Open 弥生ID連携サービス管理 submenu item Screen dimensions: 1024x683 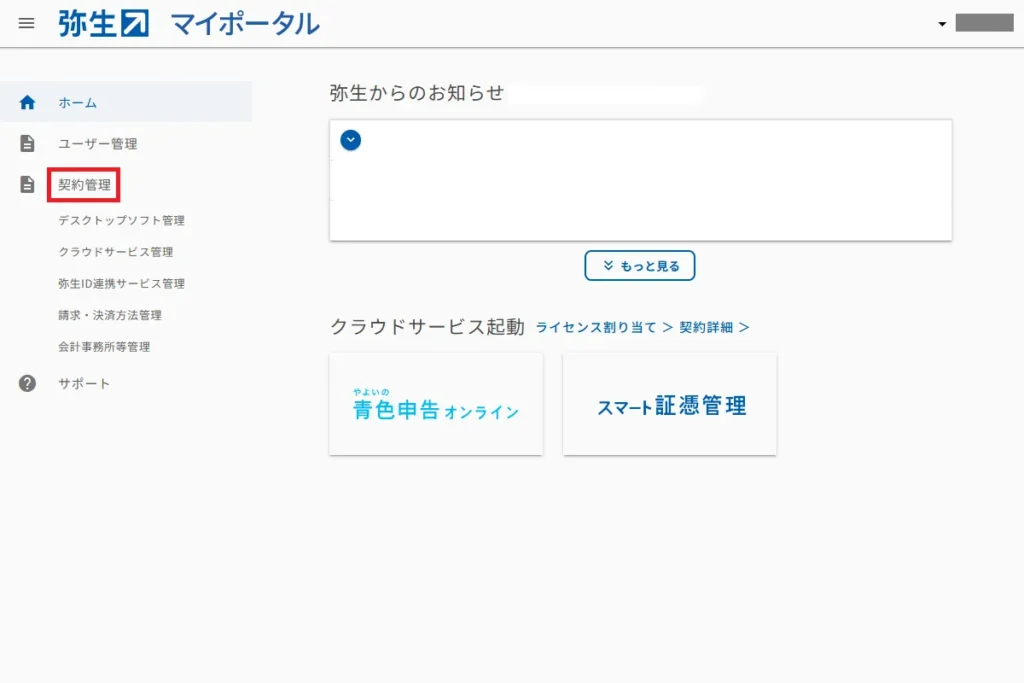[121, 283]
